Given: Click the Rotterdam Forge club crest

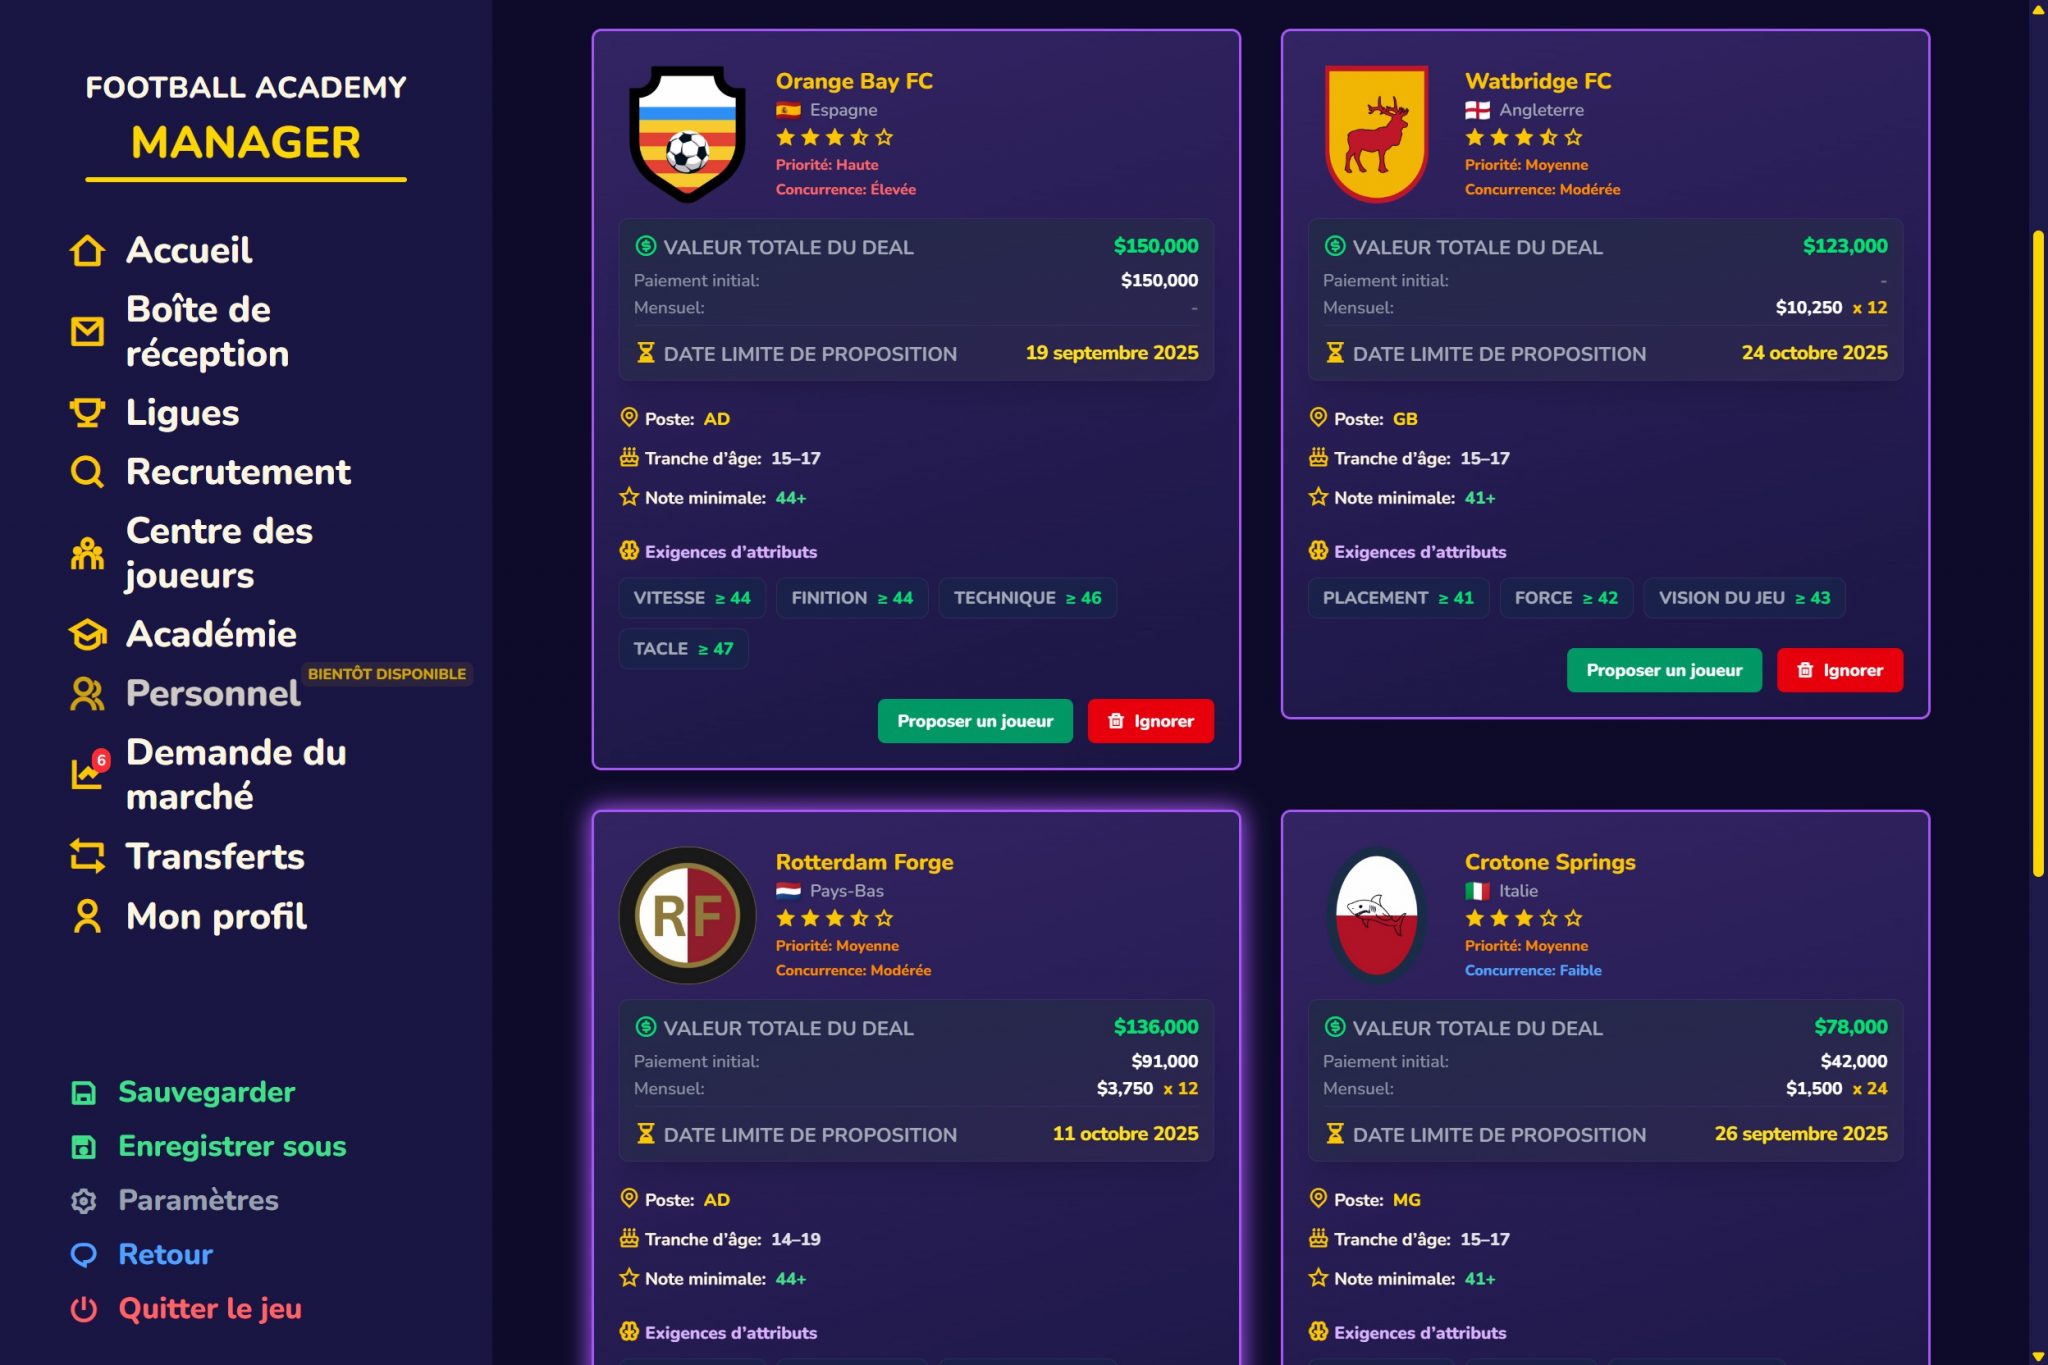Looking at the screenshot, I should [x=687, y=915].
